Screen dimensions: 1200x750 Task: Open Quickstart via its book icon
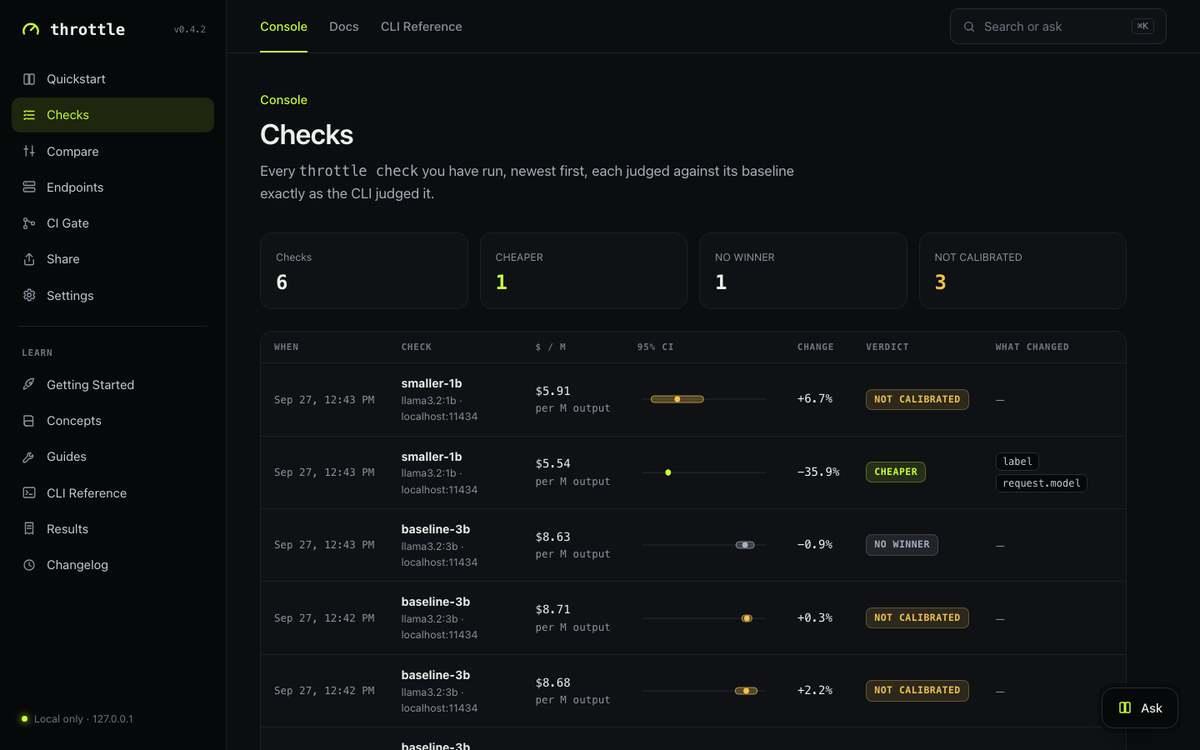[x=29, y=79]
